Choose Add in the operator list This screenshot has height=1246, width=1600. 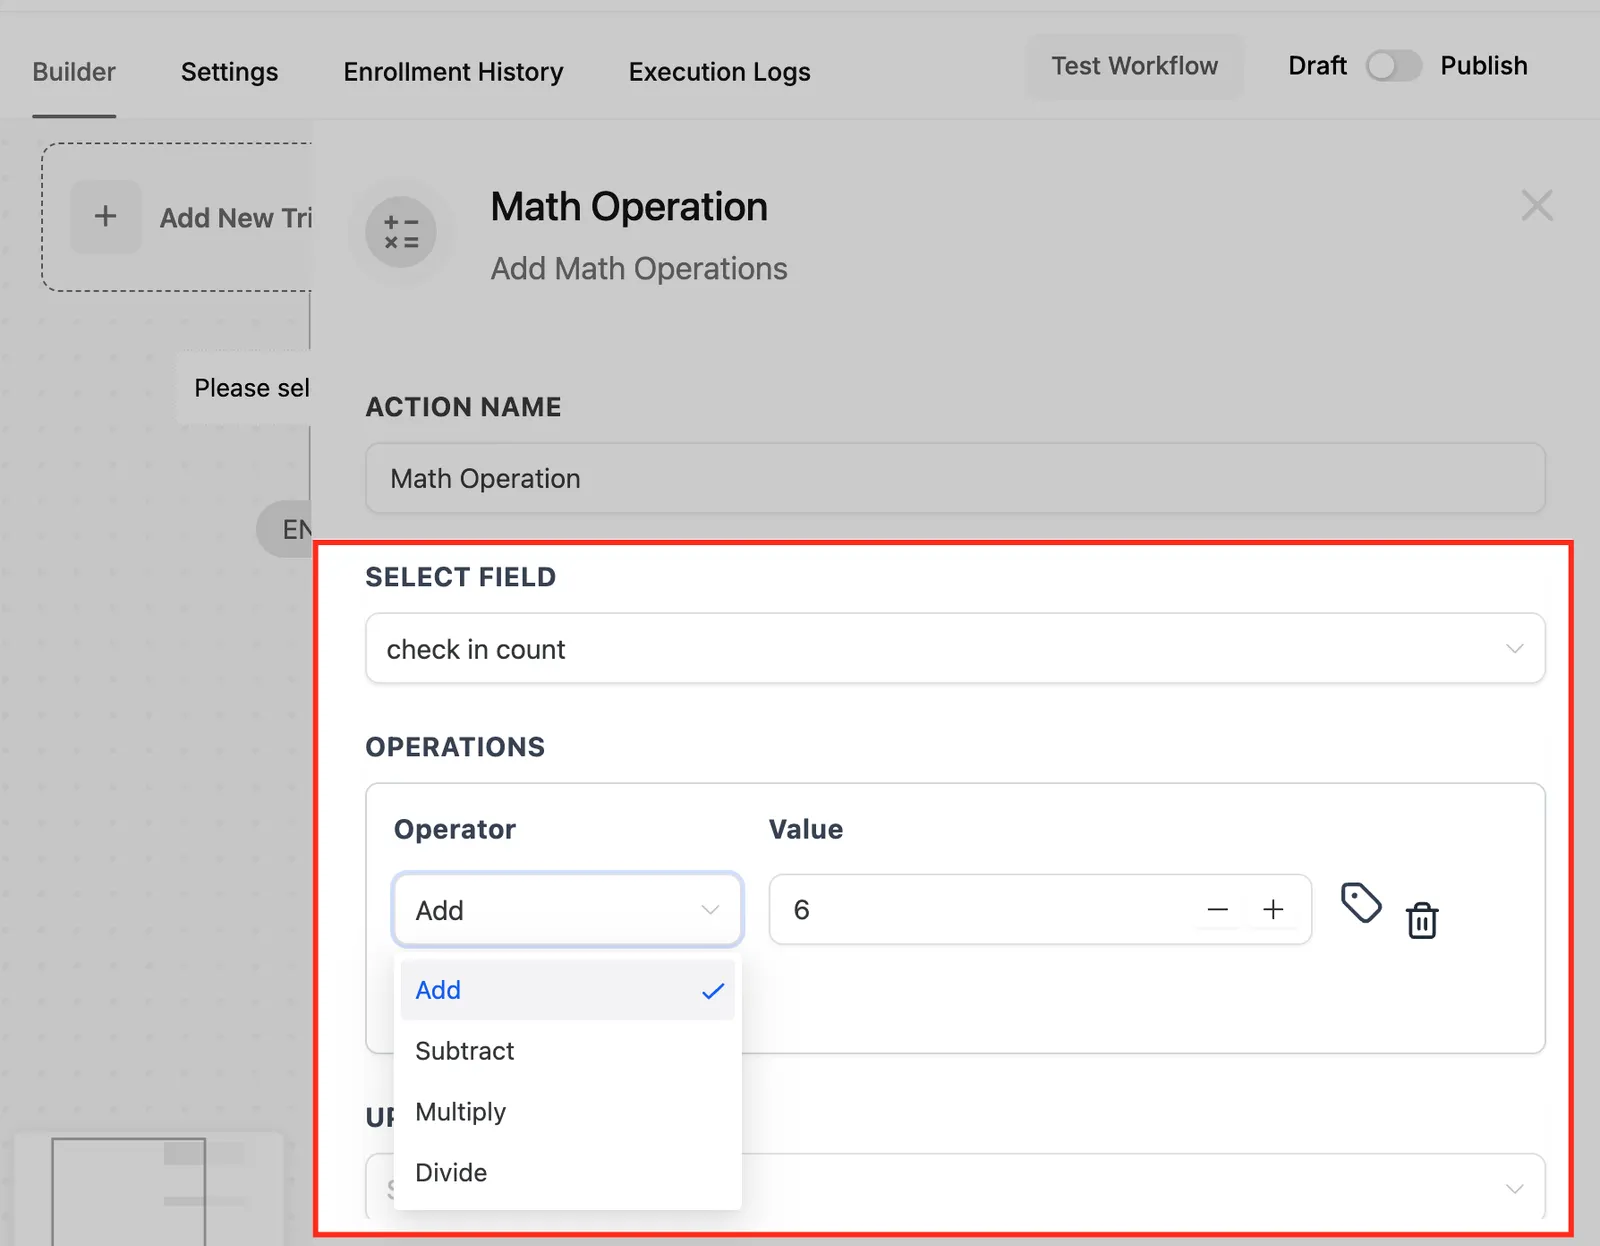568,990
